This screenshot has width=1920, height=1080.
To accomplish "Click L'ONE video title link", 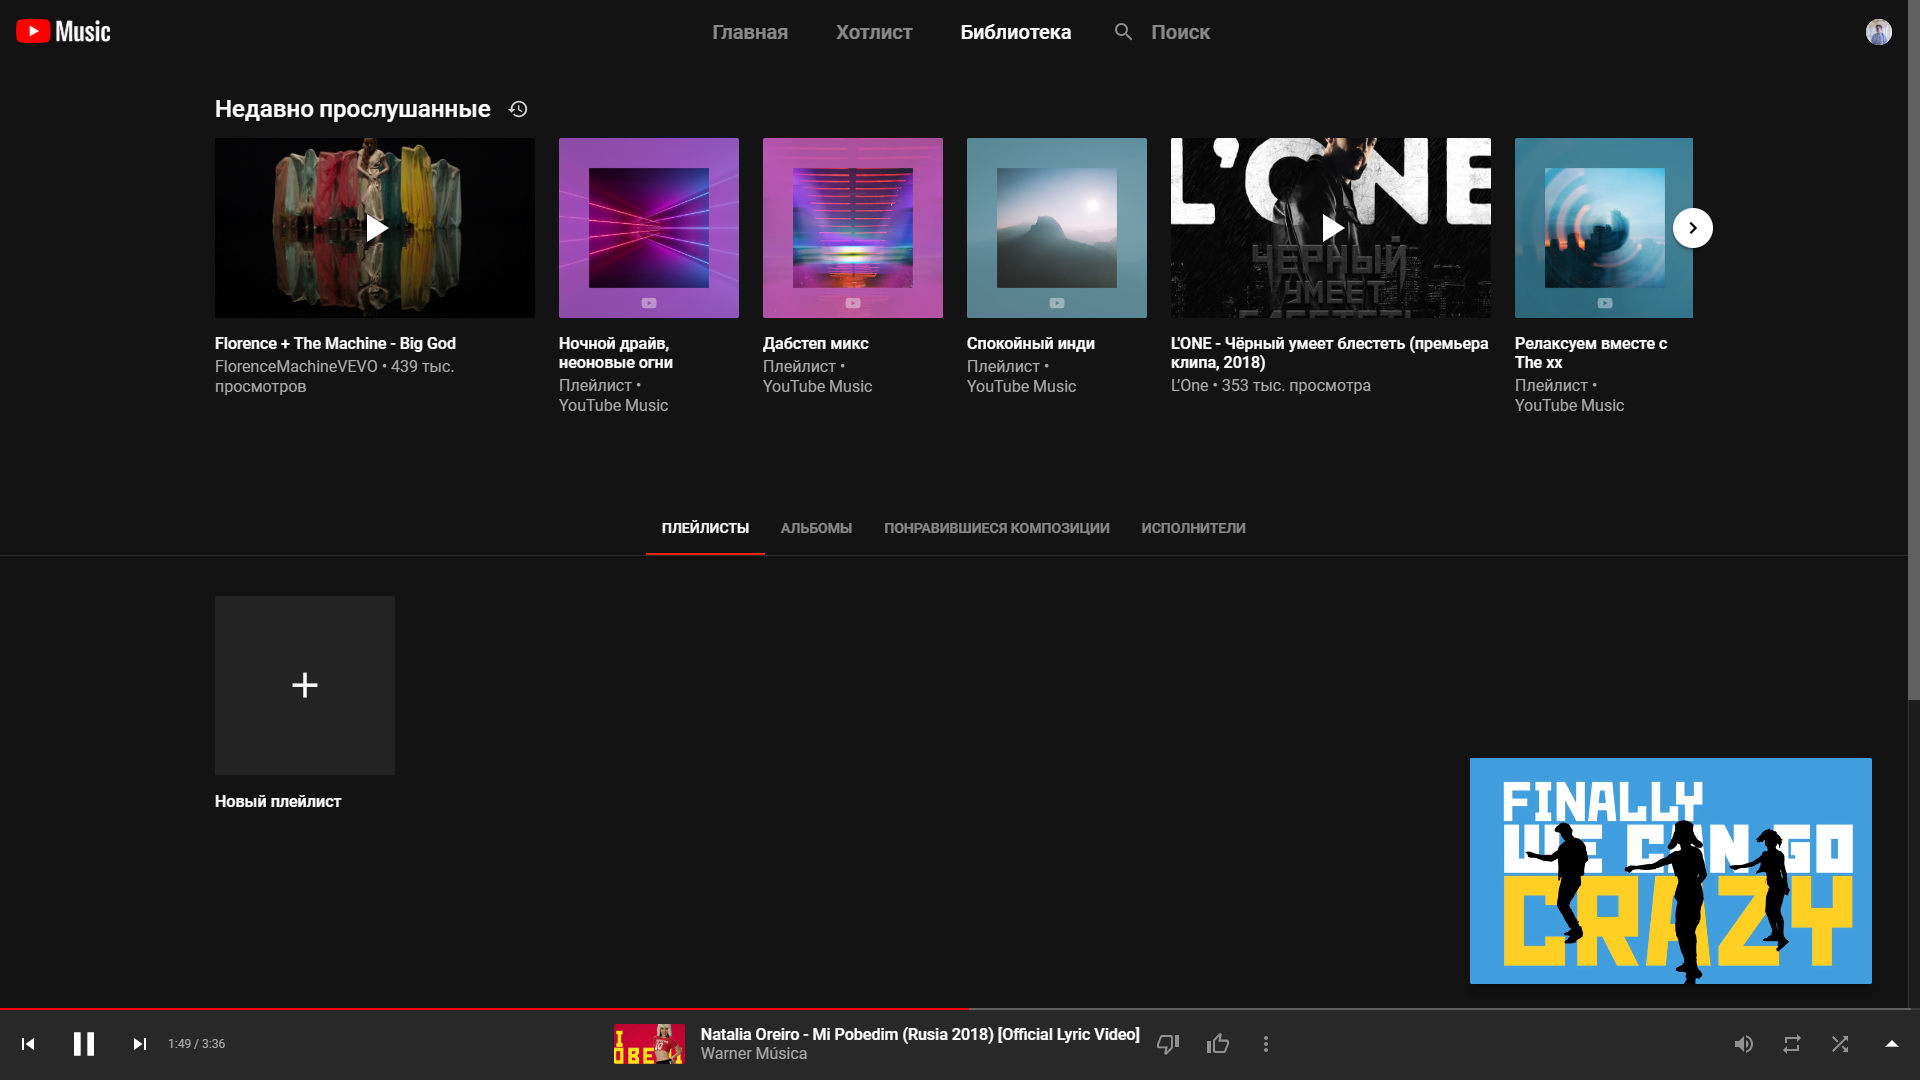I will coord(1329,353).
